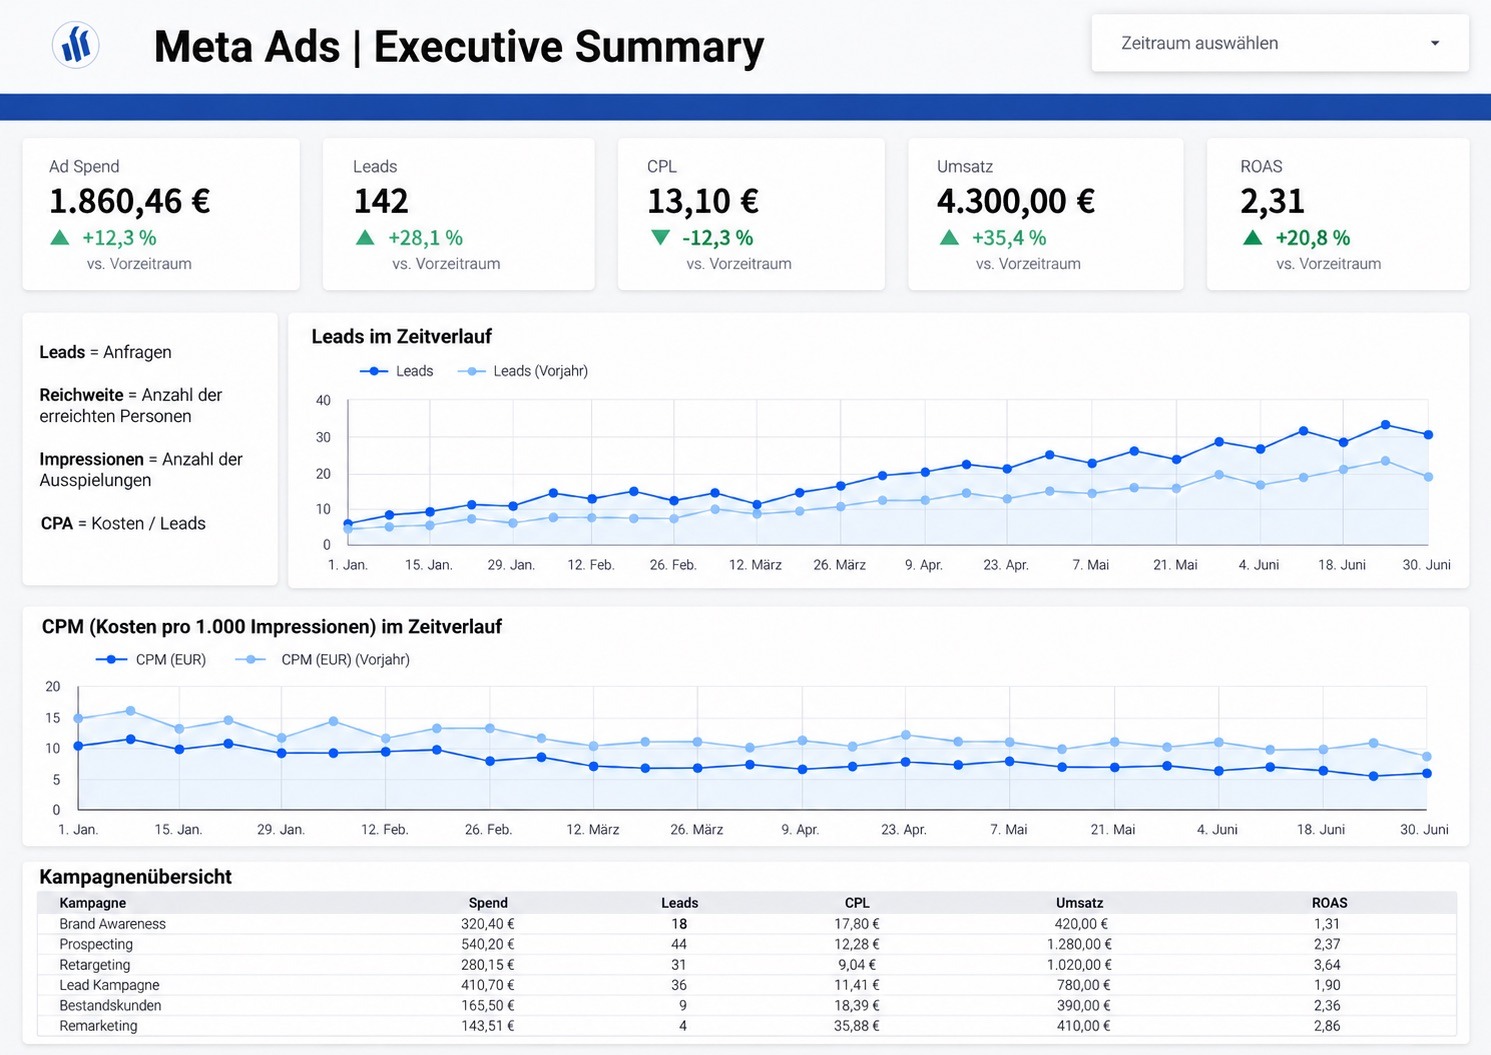Click the green up arrow in Leads card
This screenshot has height=1055, width=1491.
pos(365,238)
